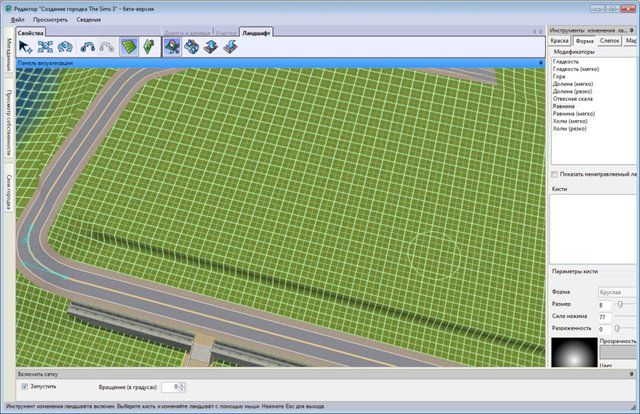Click the undo arrow icon

87,46
